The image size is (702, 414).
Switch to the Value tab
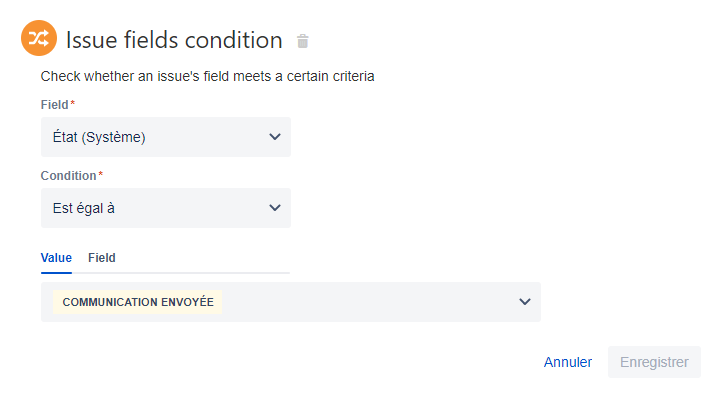coord(56,258)
